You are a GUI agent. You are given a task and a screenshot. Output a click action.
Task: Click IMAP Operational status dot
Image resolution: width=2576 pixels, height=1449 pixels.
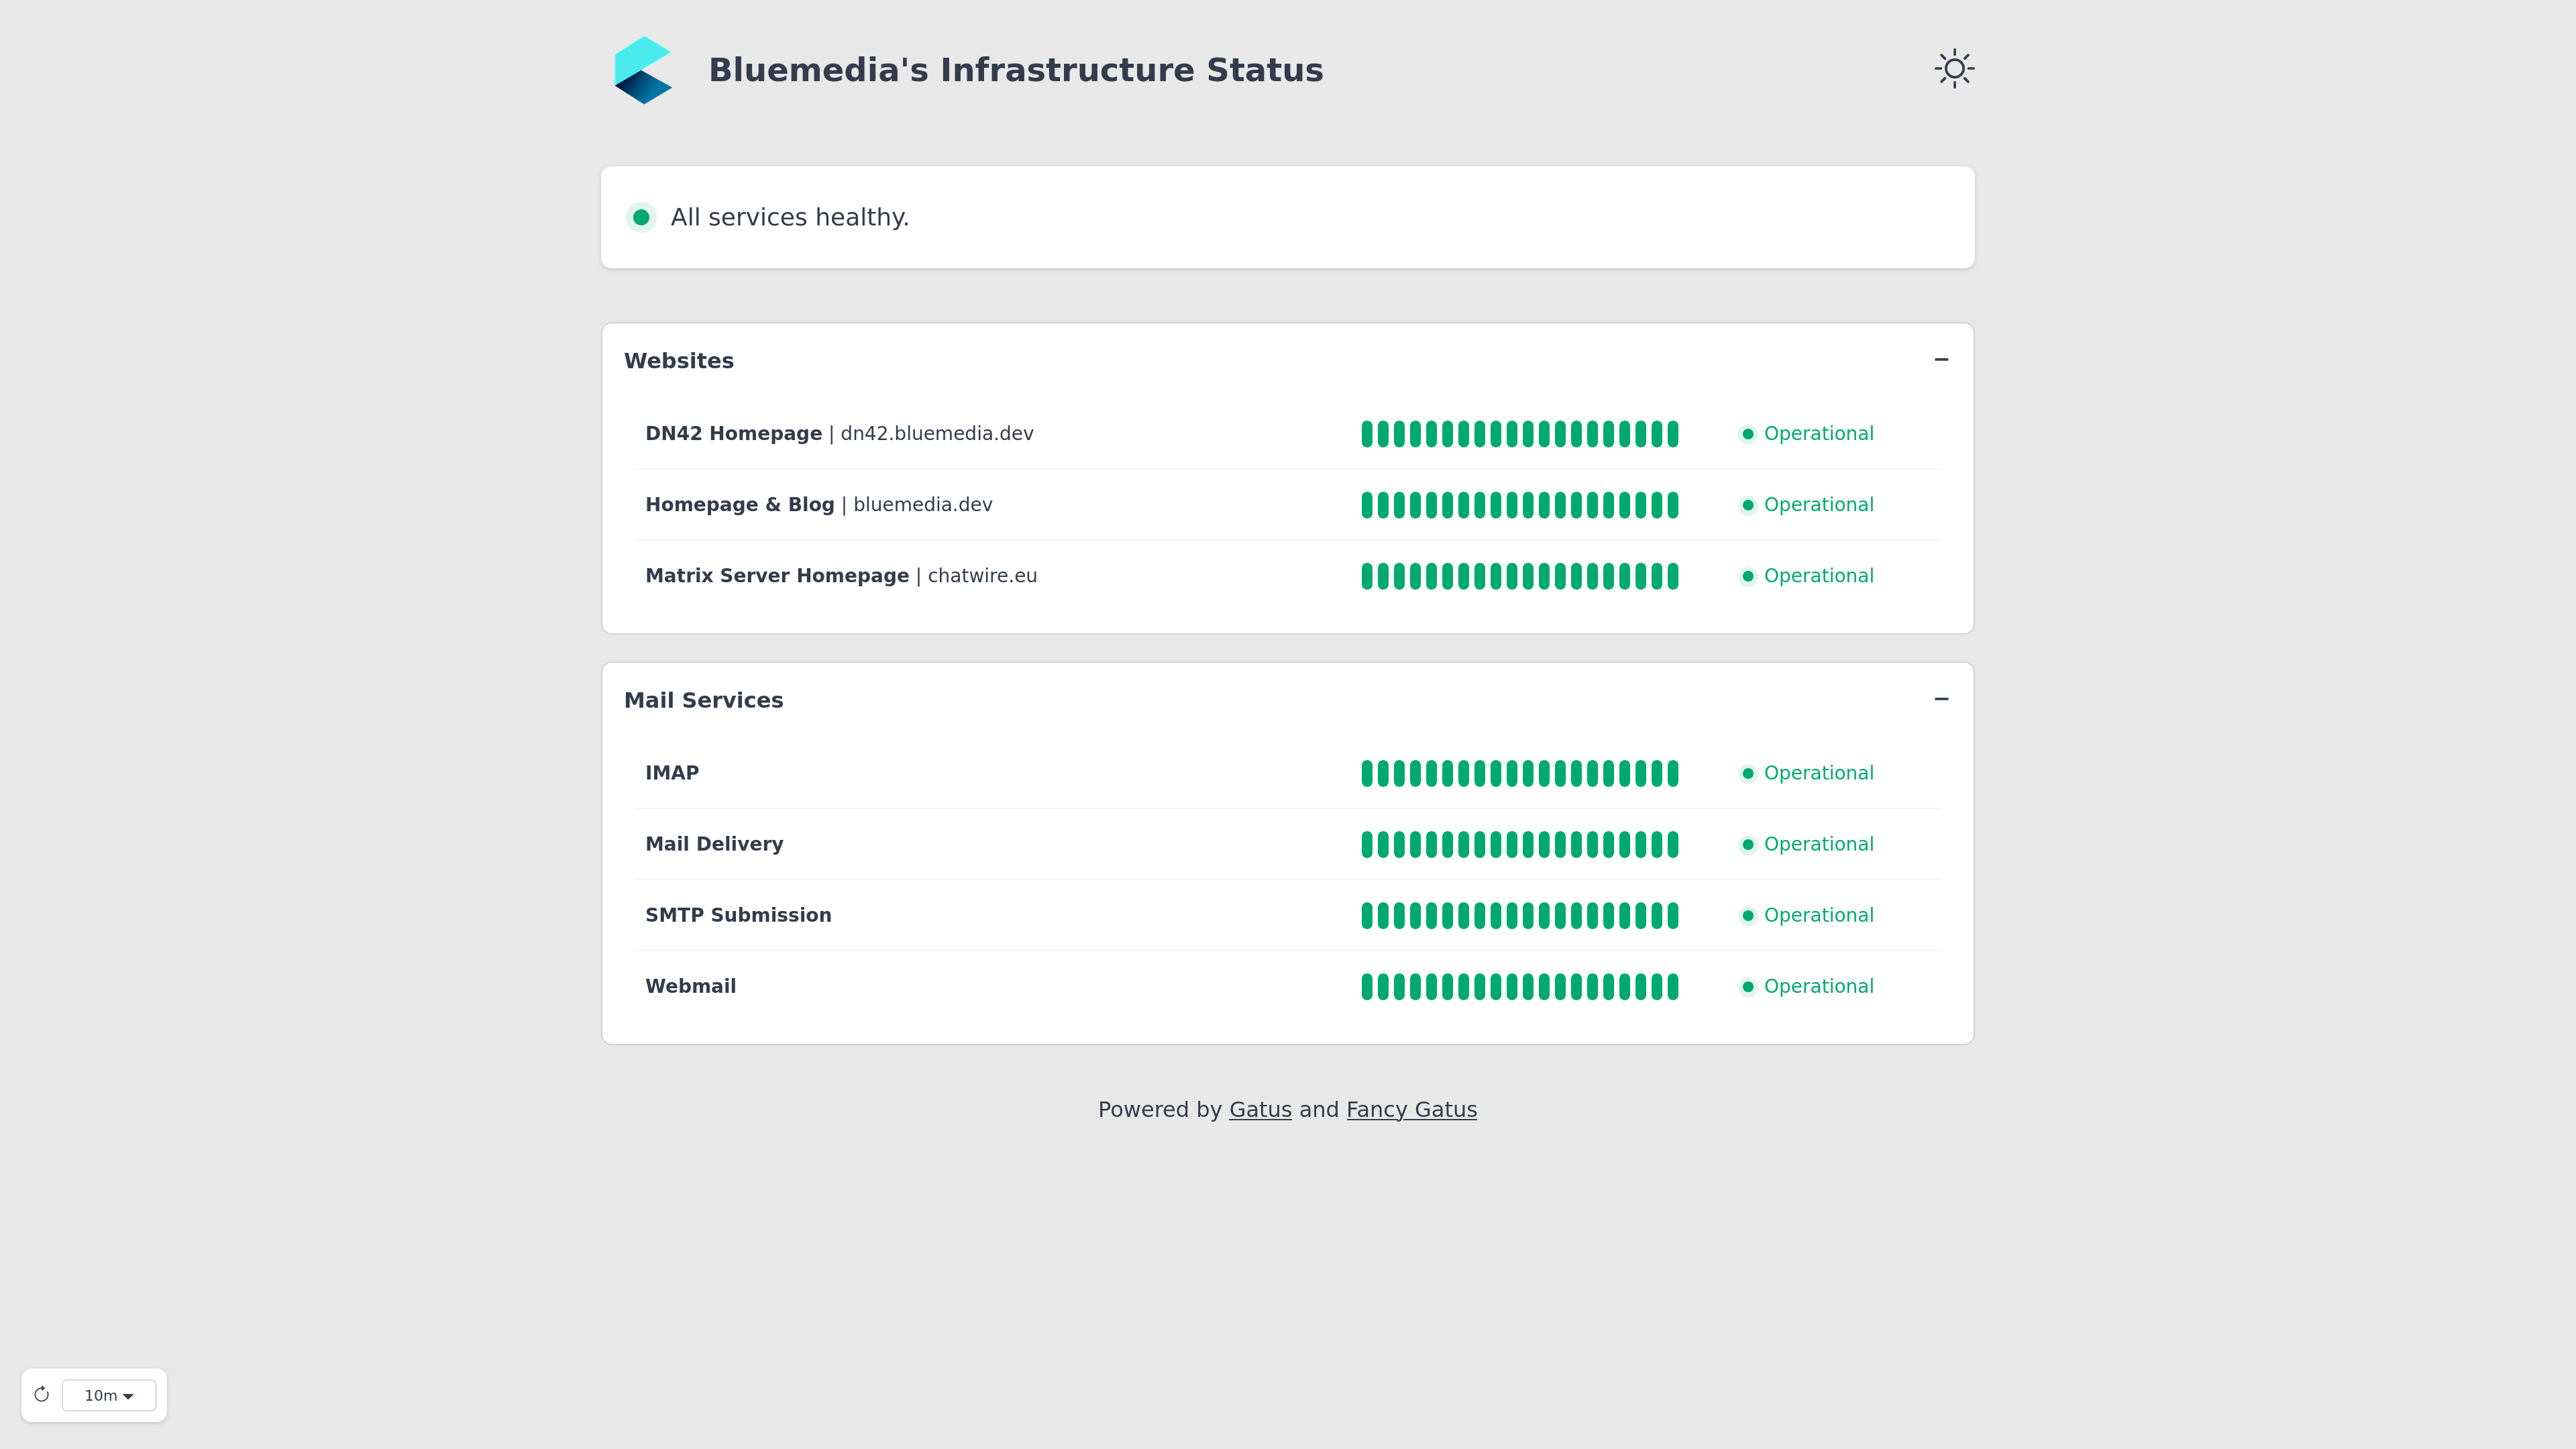[1748, 773]
